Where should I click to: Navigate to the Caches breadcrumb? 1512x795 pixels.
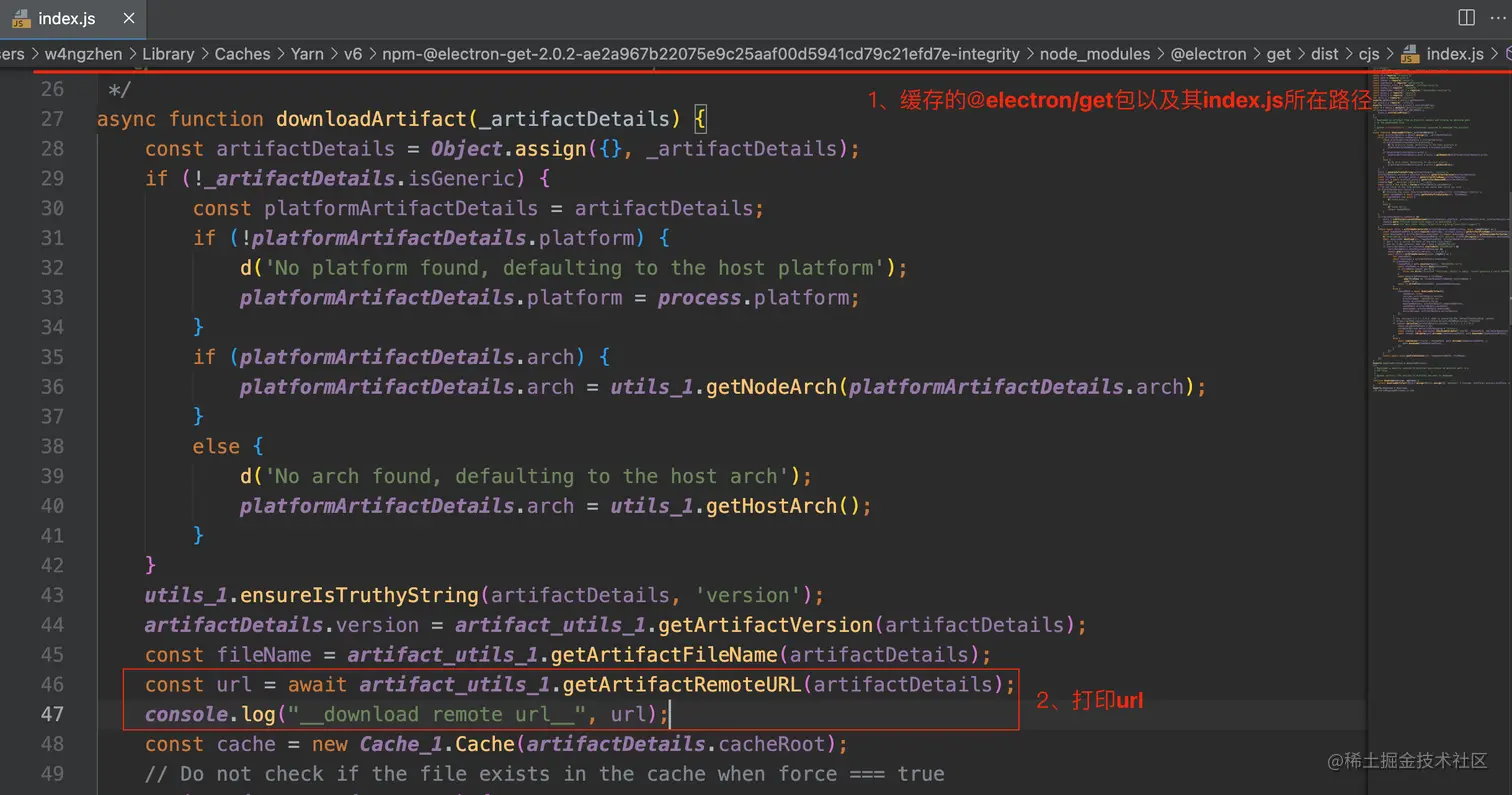point(242,54)
